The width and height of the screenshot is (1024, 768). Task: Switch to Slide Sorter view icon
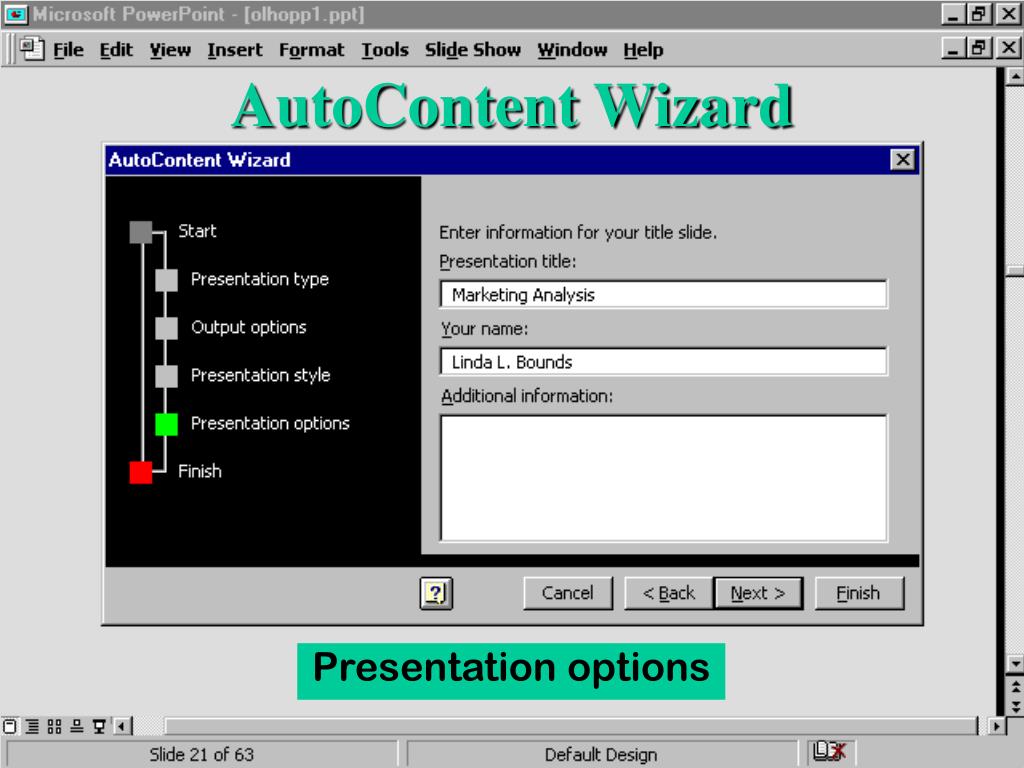pyautogui.click(x=54, y=726)
